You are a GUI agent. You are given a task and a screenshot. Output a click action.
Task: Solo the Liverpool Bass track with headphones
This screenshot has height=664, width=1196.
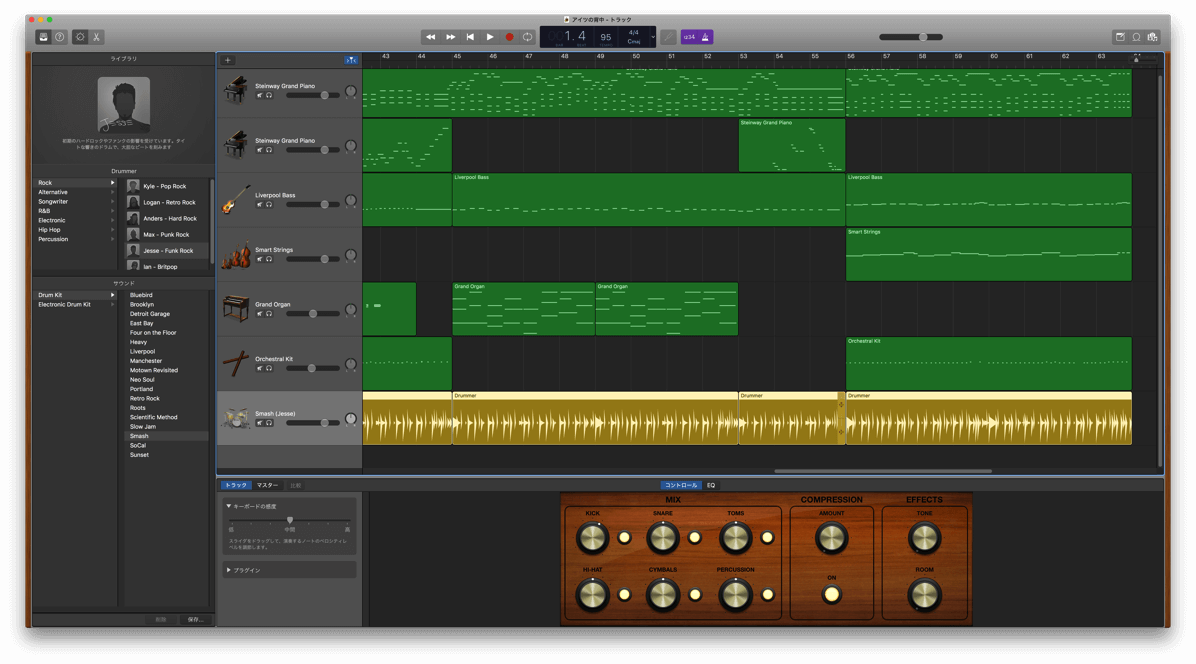tap(268, 204)
